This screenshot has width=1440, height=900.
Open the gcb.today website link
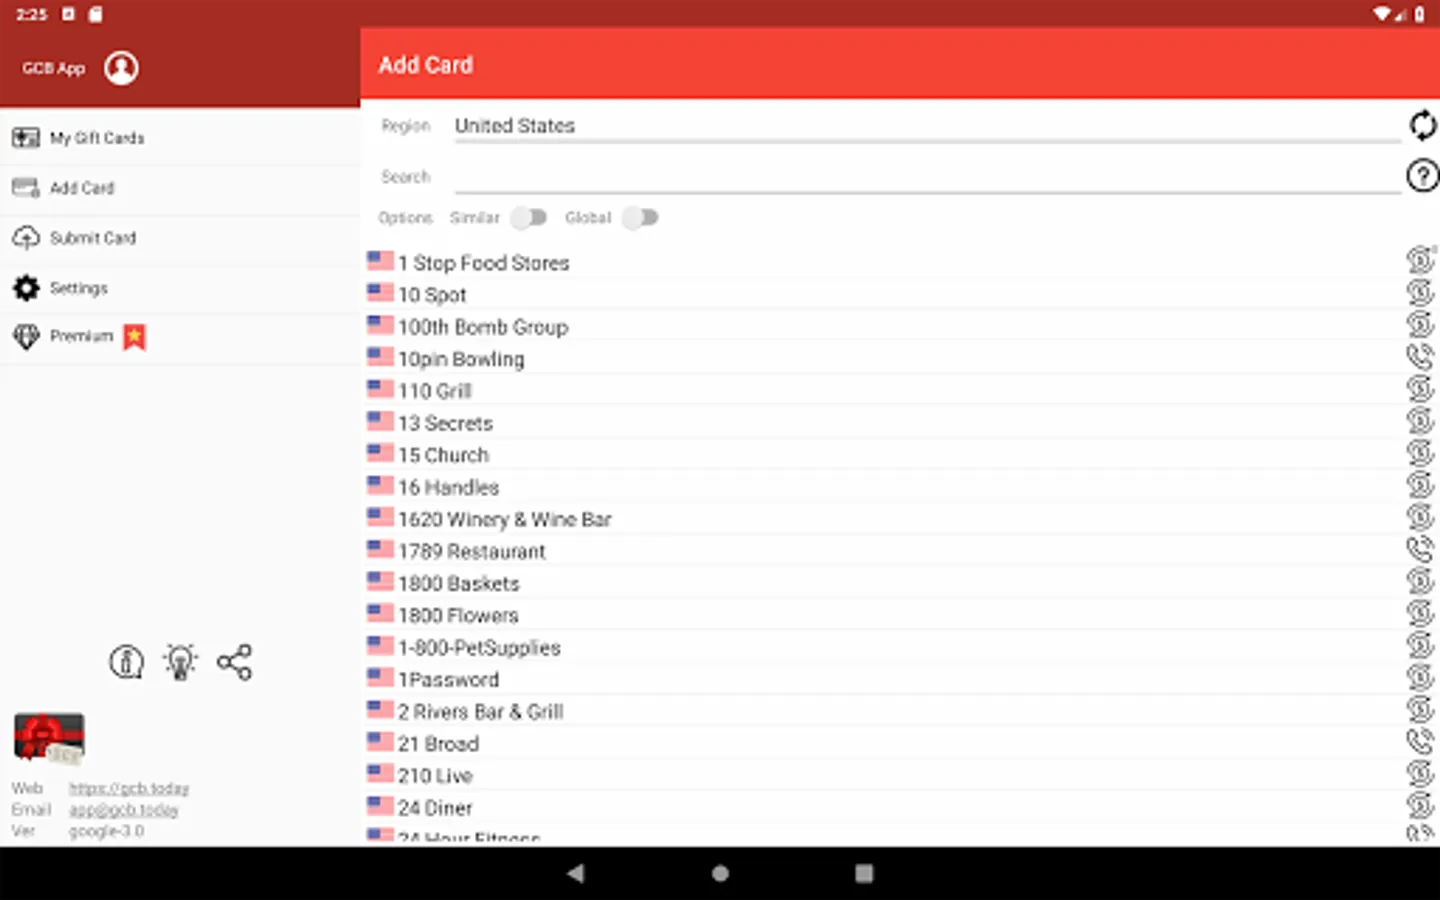(129, 789)
